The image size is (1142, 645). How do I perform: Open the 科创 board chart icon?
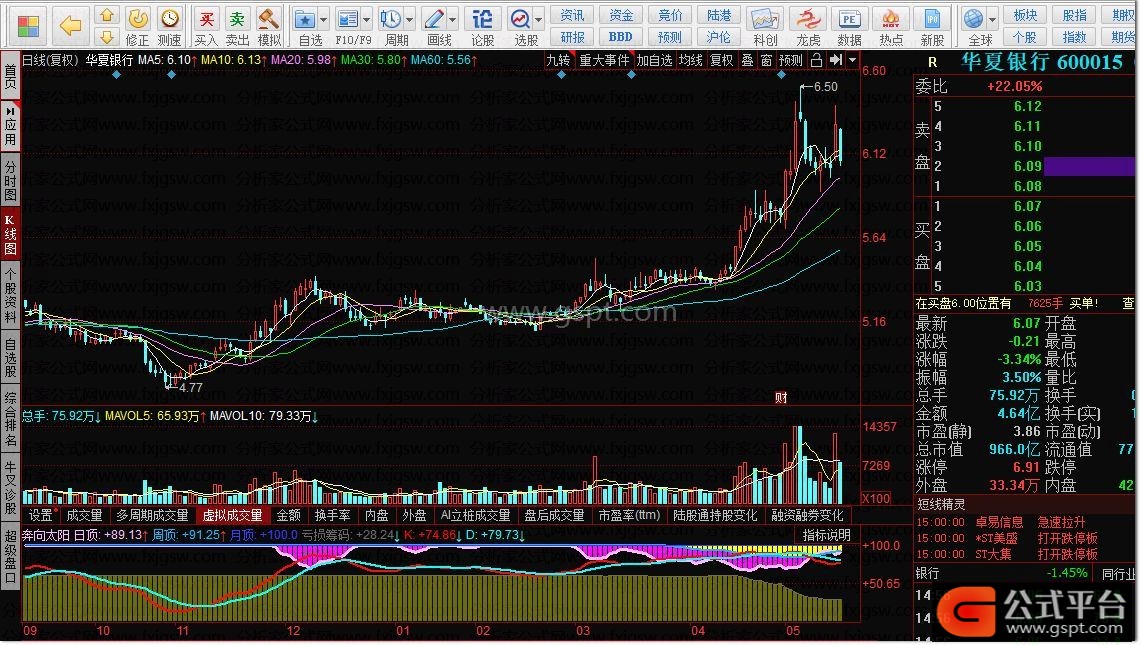(765, 26)
